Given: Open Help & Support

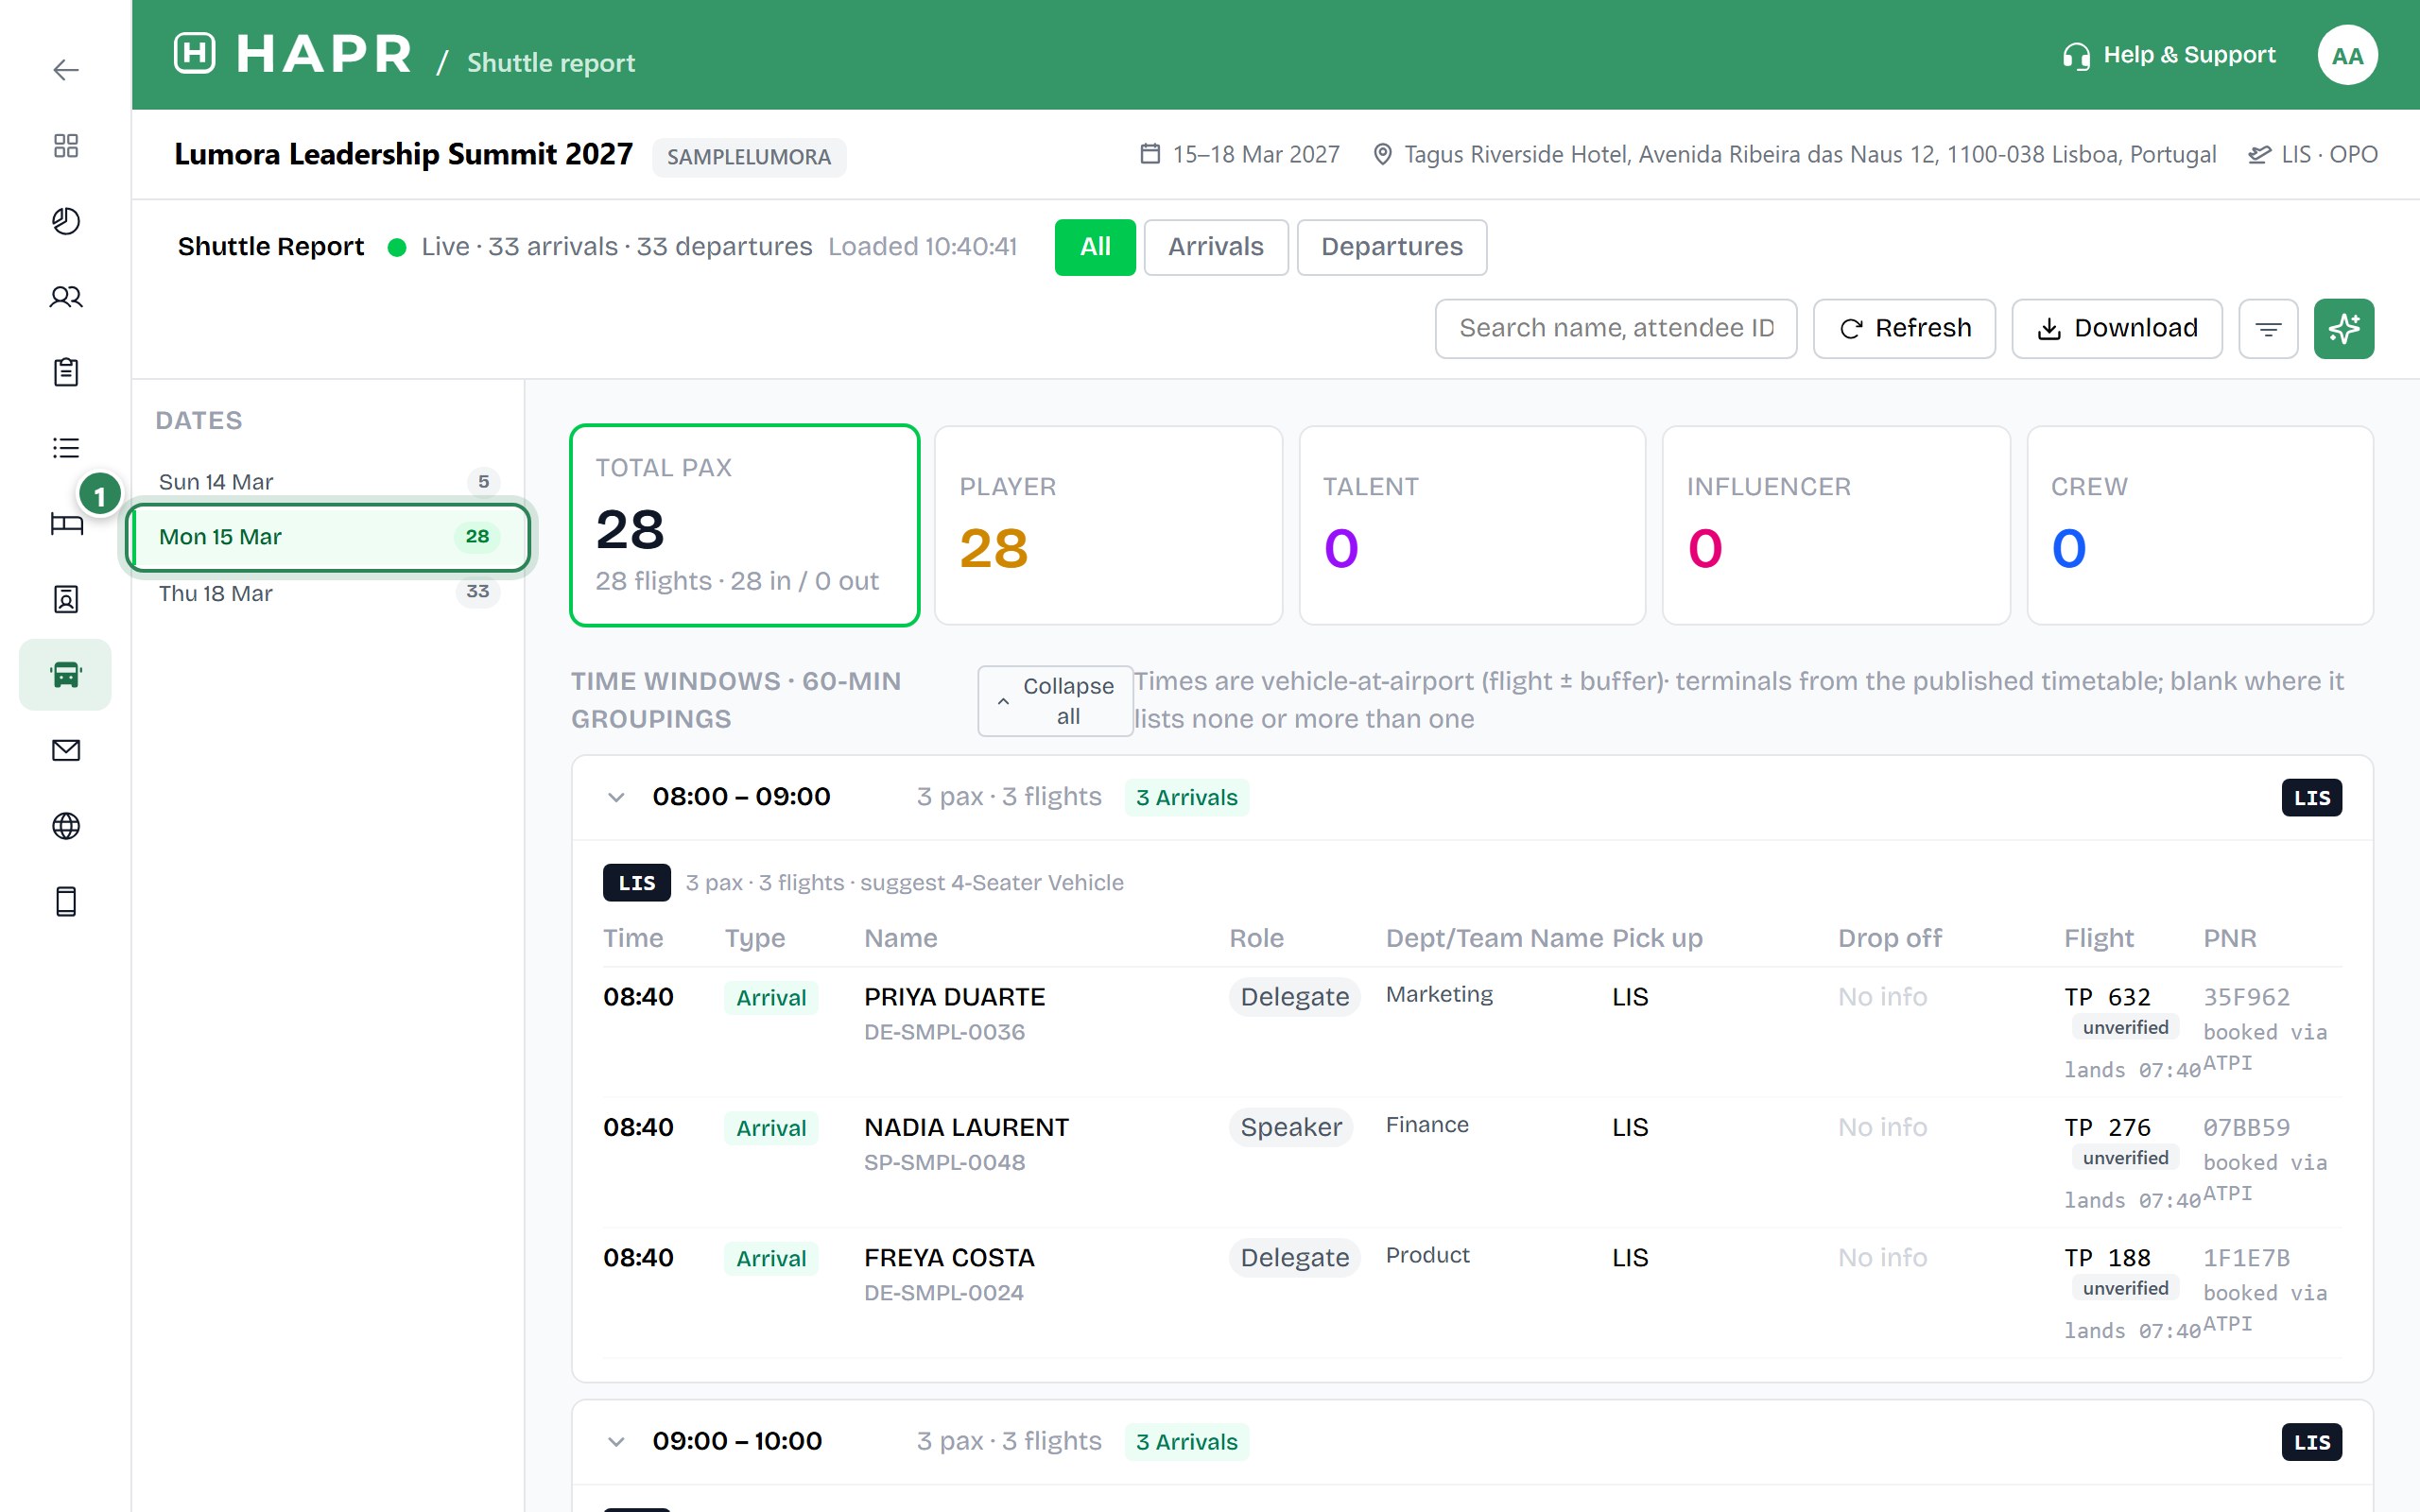Looking at the screenshot, I should [2169, 55].
